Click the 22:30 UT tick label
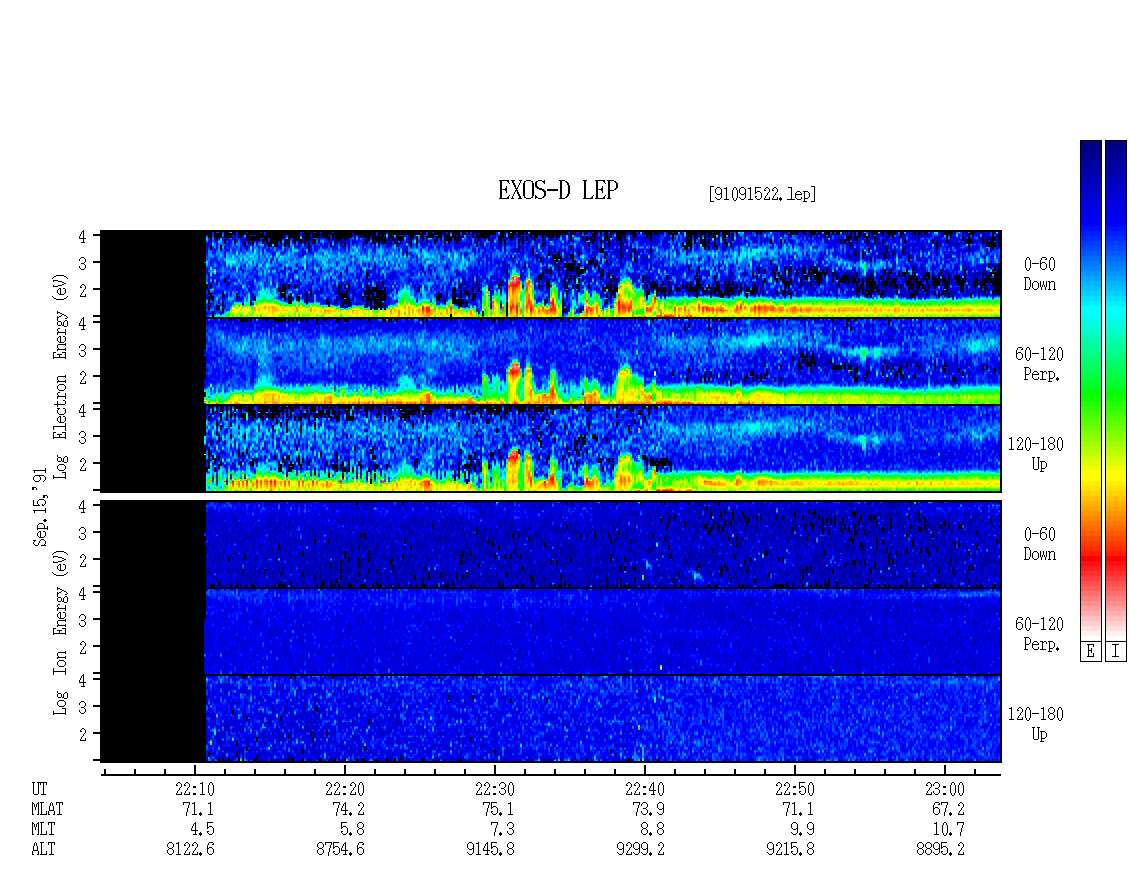The height and width of the screenshot is (875, 1130). [494, 789]
